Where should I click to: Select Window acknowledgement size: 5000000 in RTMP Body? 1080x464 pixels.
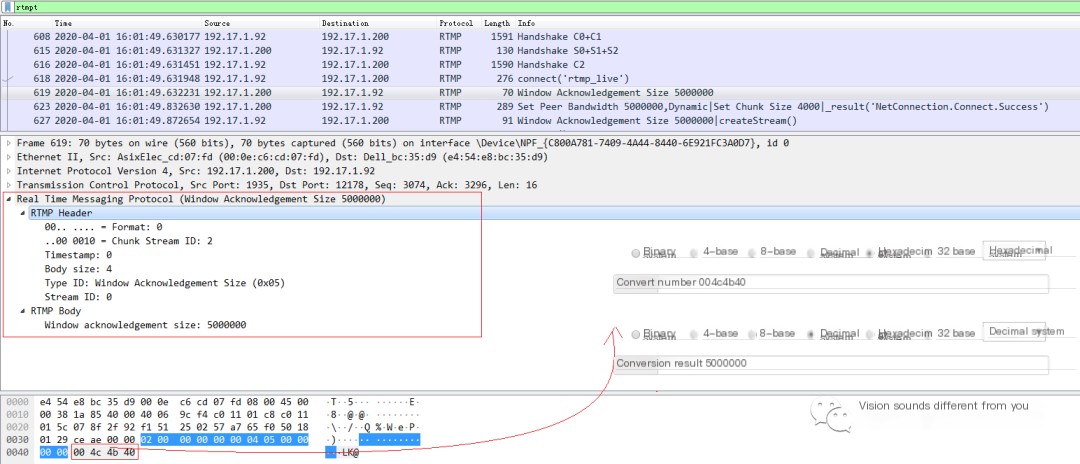coord(145,325)
